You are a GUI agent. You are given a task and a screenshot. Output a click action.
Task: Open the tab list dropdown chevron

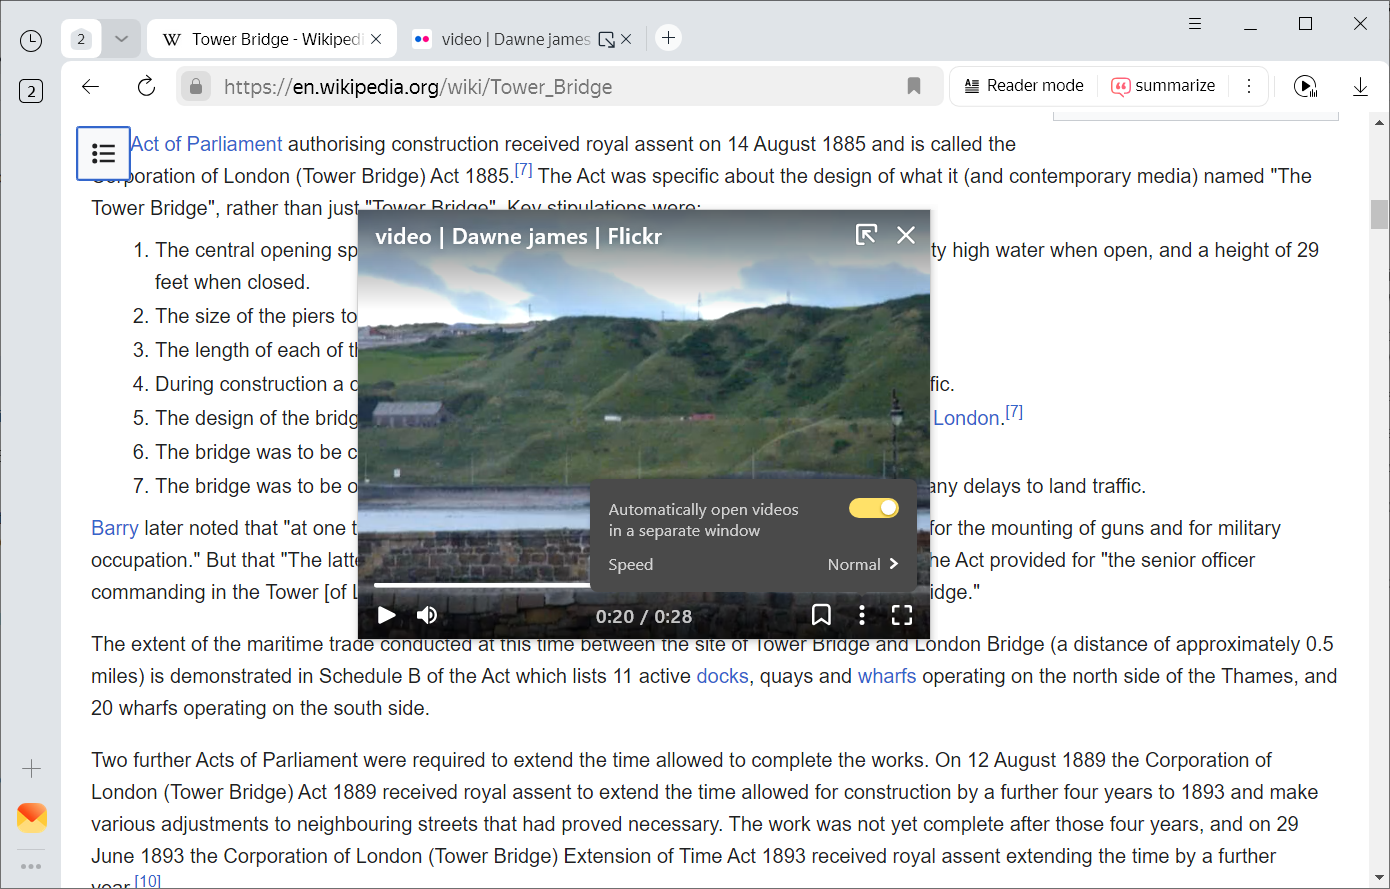(x=121, y=39)
